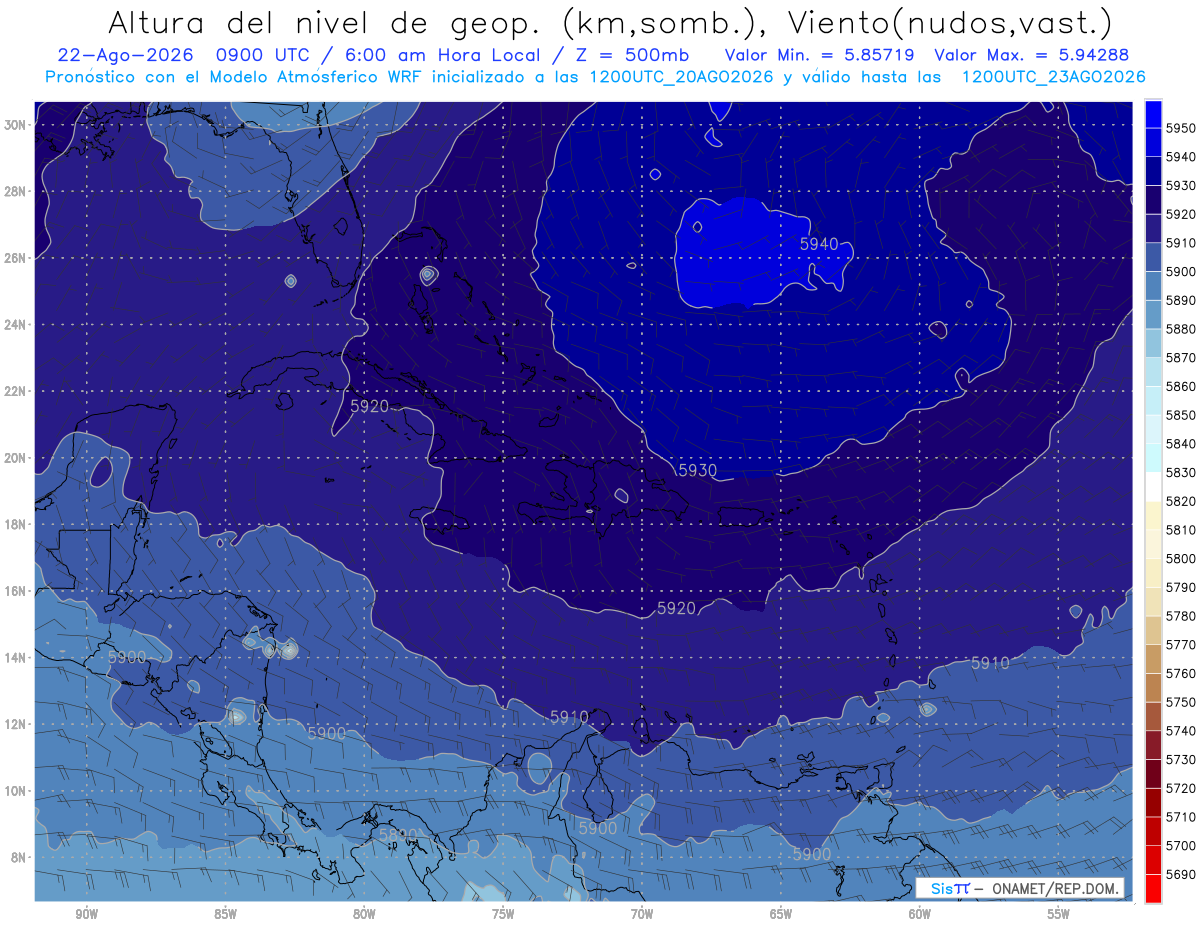Click the '5930' contour label on the map

697,470
